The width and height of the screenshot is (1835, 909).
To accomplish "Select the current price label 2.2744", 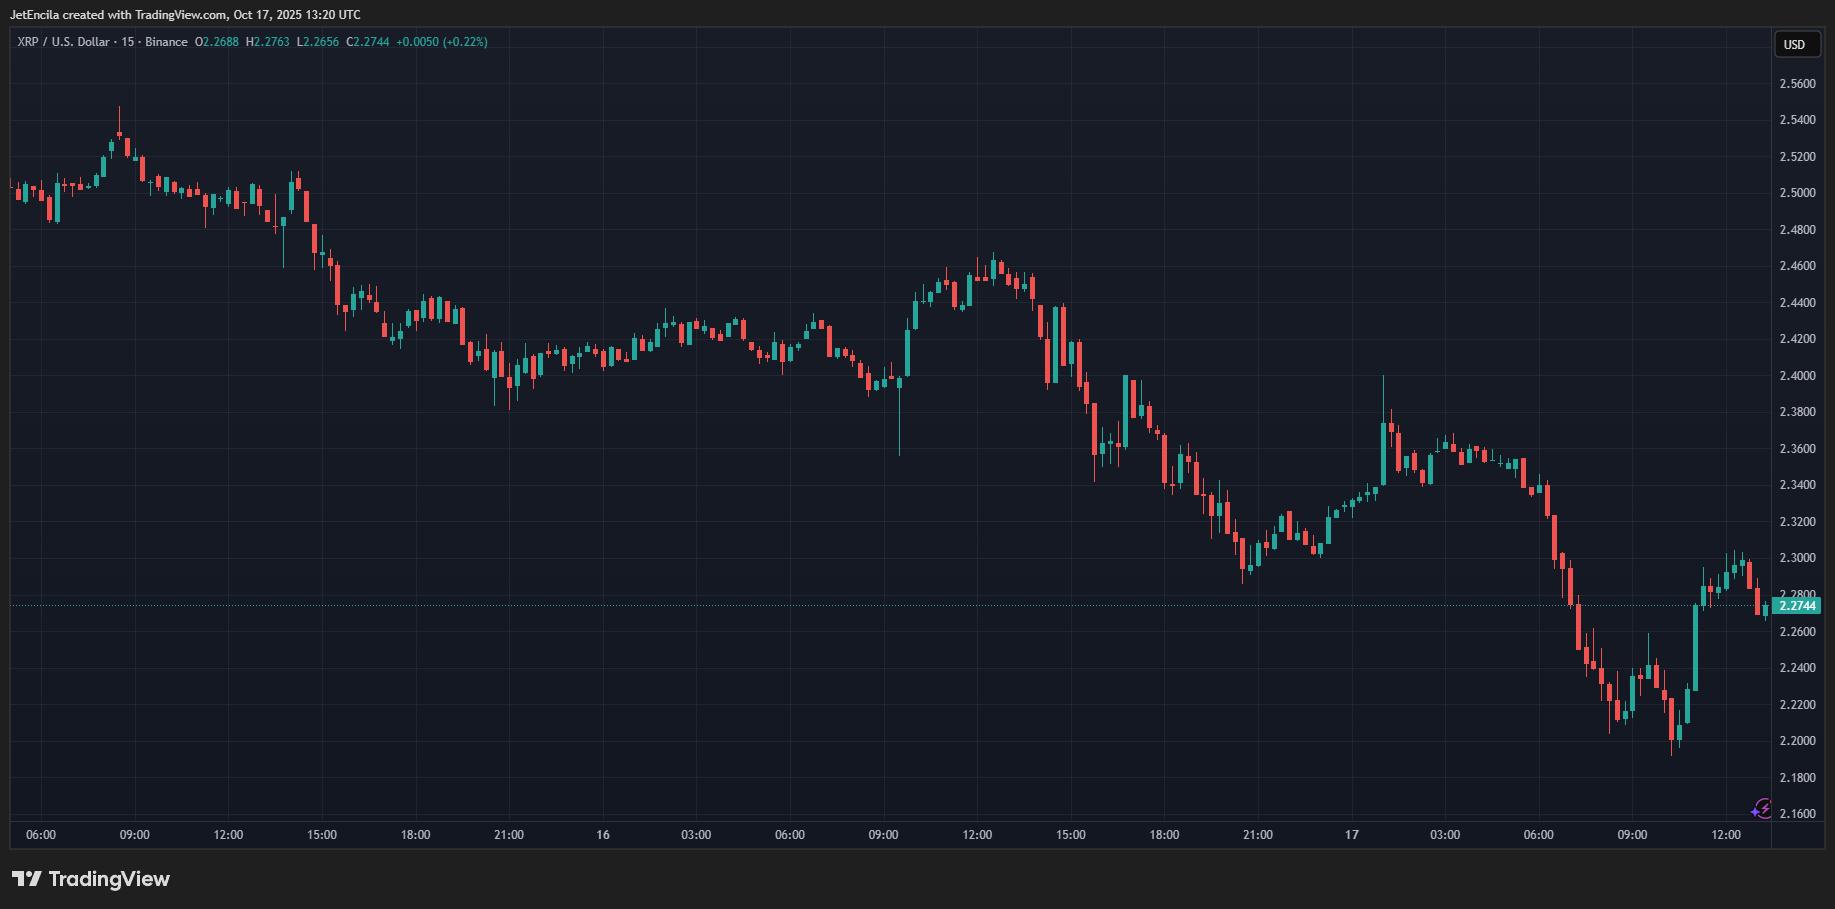I will click(x=1797, y=606).
